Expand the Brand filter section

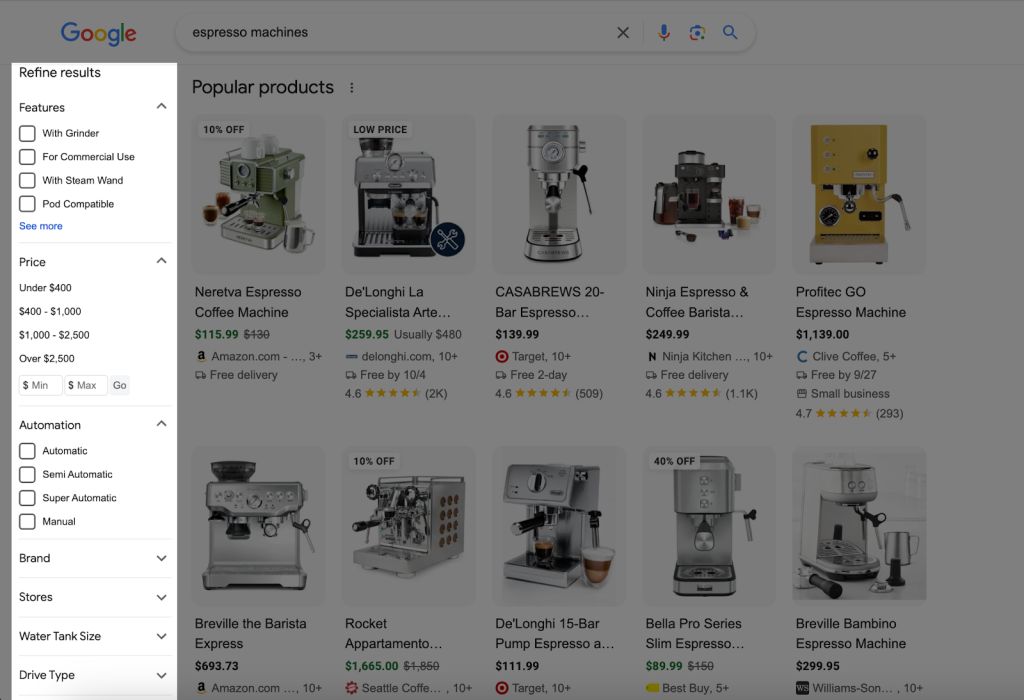[x=161, y=559]
